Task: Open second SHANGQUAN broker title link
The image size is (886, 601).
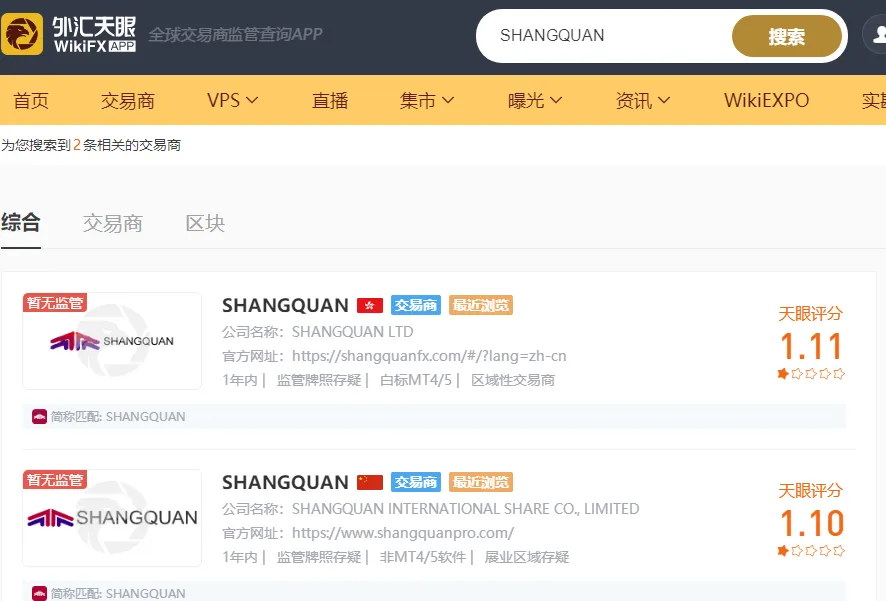Action: point(285,482)
